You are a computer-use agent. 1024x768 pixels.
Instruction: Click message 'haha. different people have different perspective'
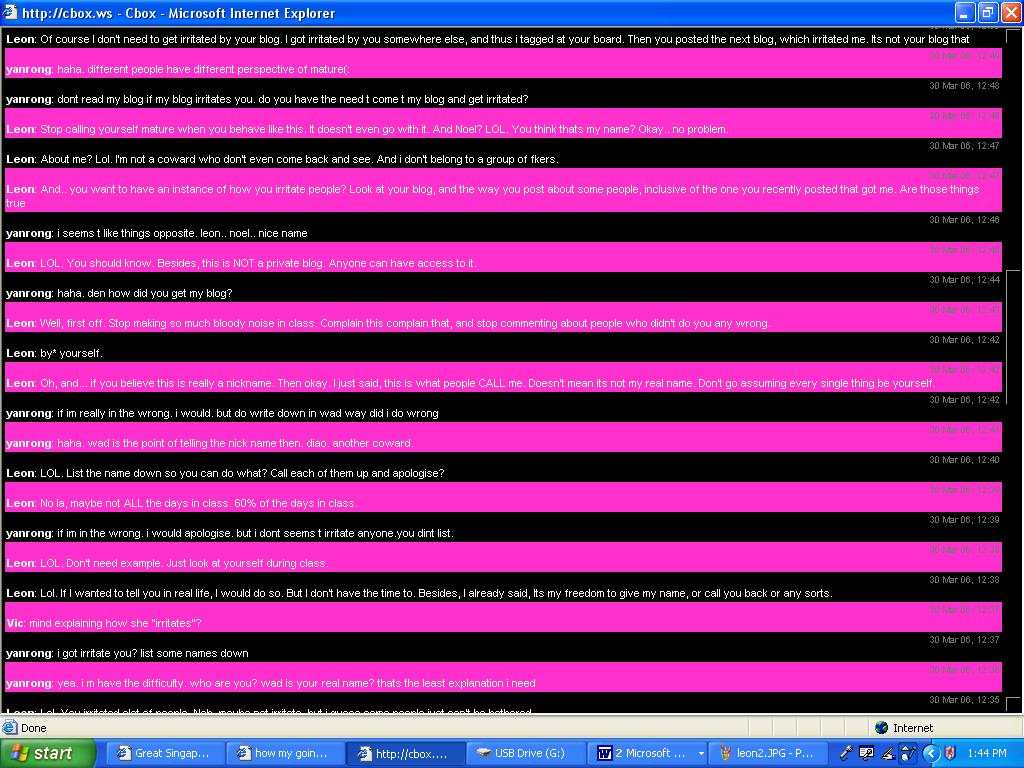click(x=203, y=69)
